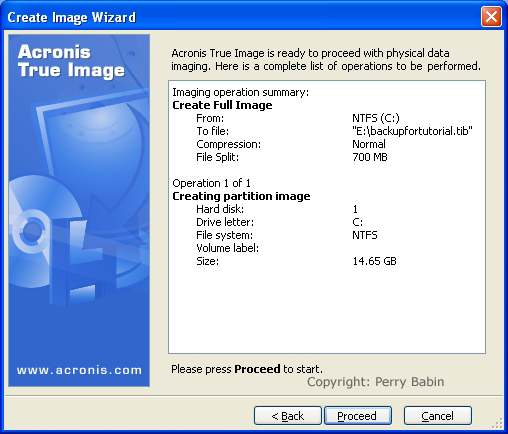Click the Drive letter C: value
508x434 pixels.
358,222
